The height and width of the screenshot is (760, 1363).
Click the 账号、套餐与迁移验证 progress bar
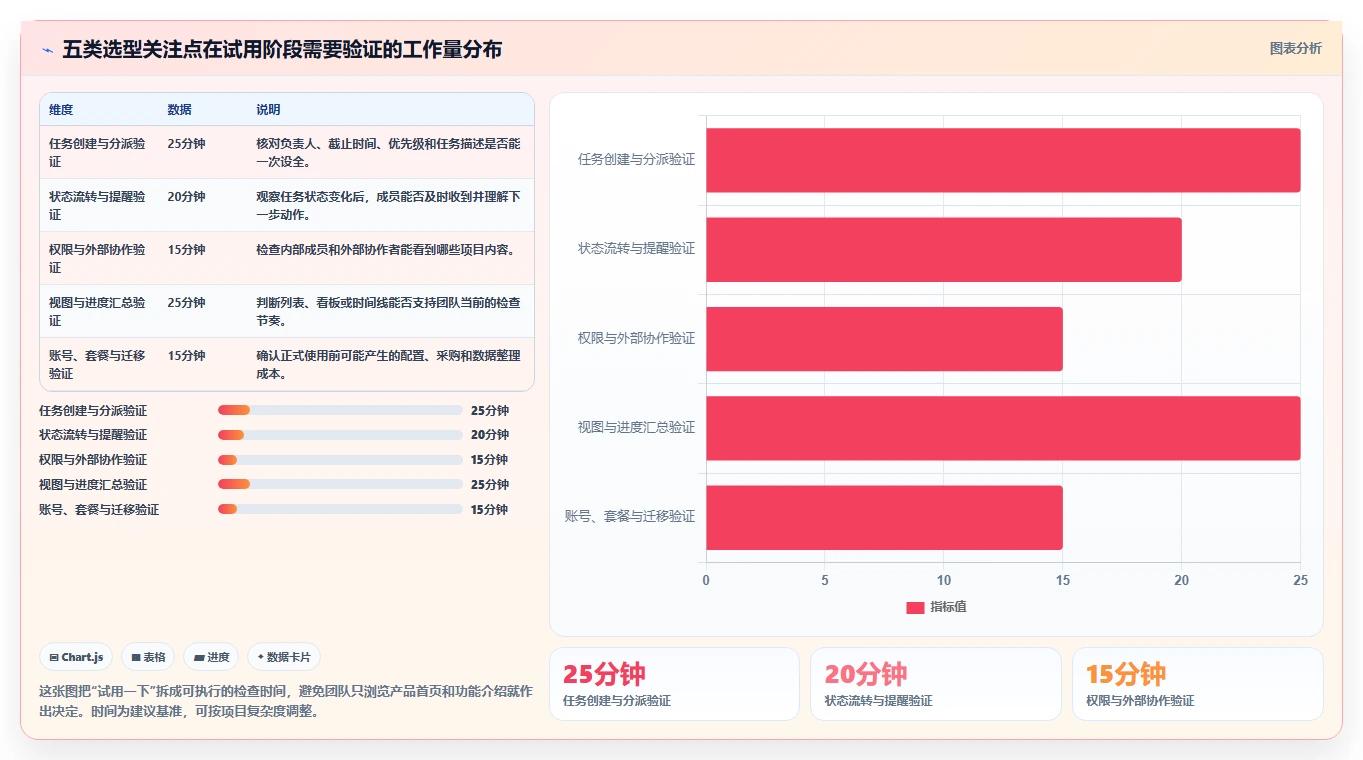coord(340,509)
